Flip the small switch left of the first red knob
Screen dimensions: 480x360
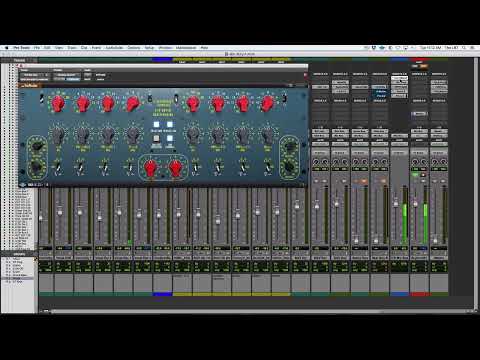coord(41,98)
